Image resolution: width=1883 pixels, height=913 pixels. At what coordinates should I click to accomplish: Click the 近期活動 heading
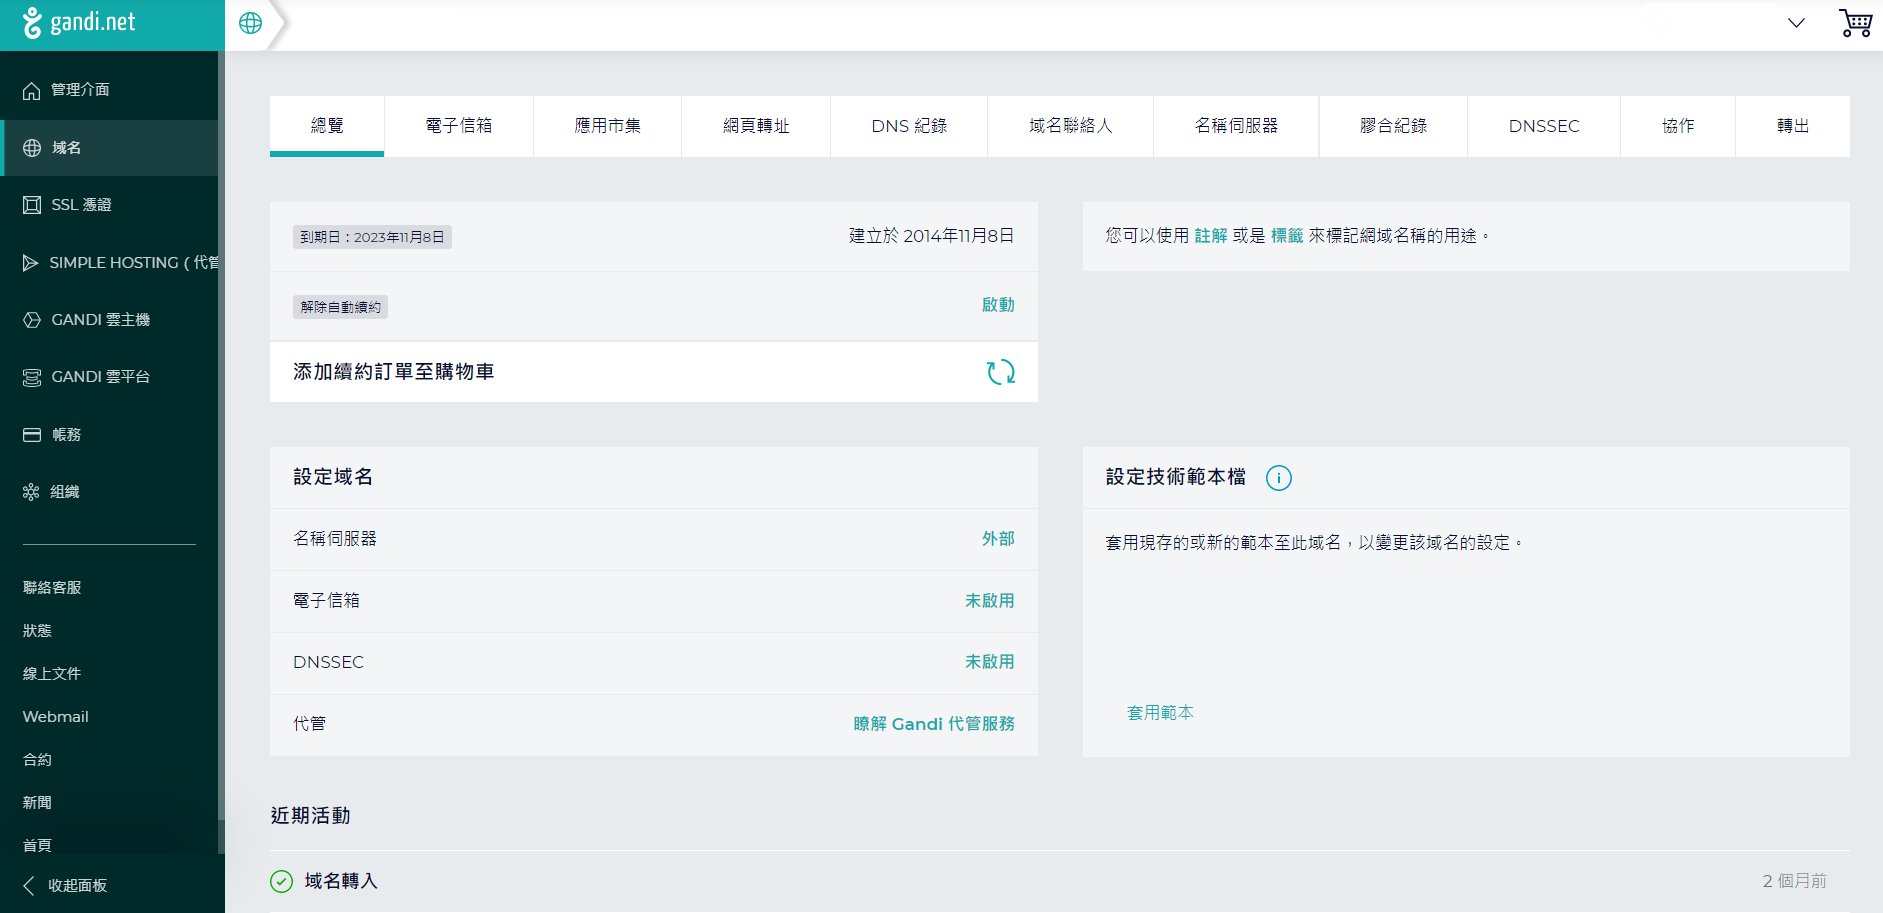(x=310, y=816)
